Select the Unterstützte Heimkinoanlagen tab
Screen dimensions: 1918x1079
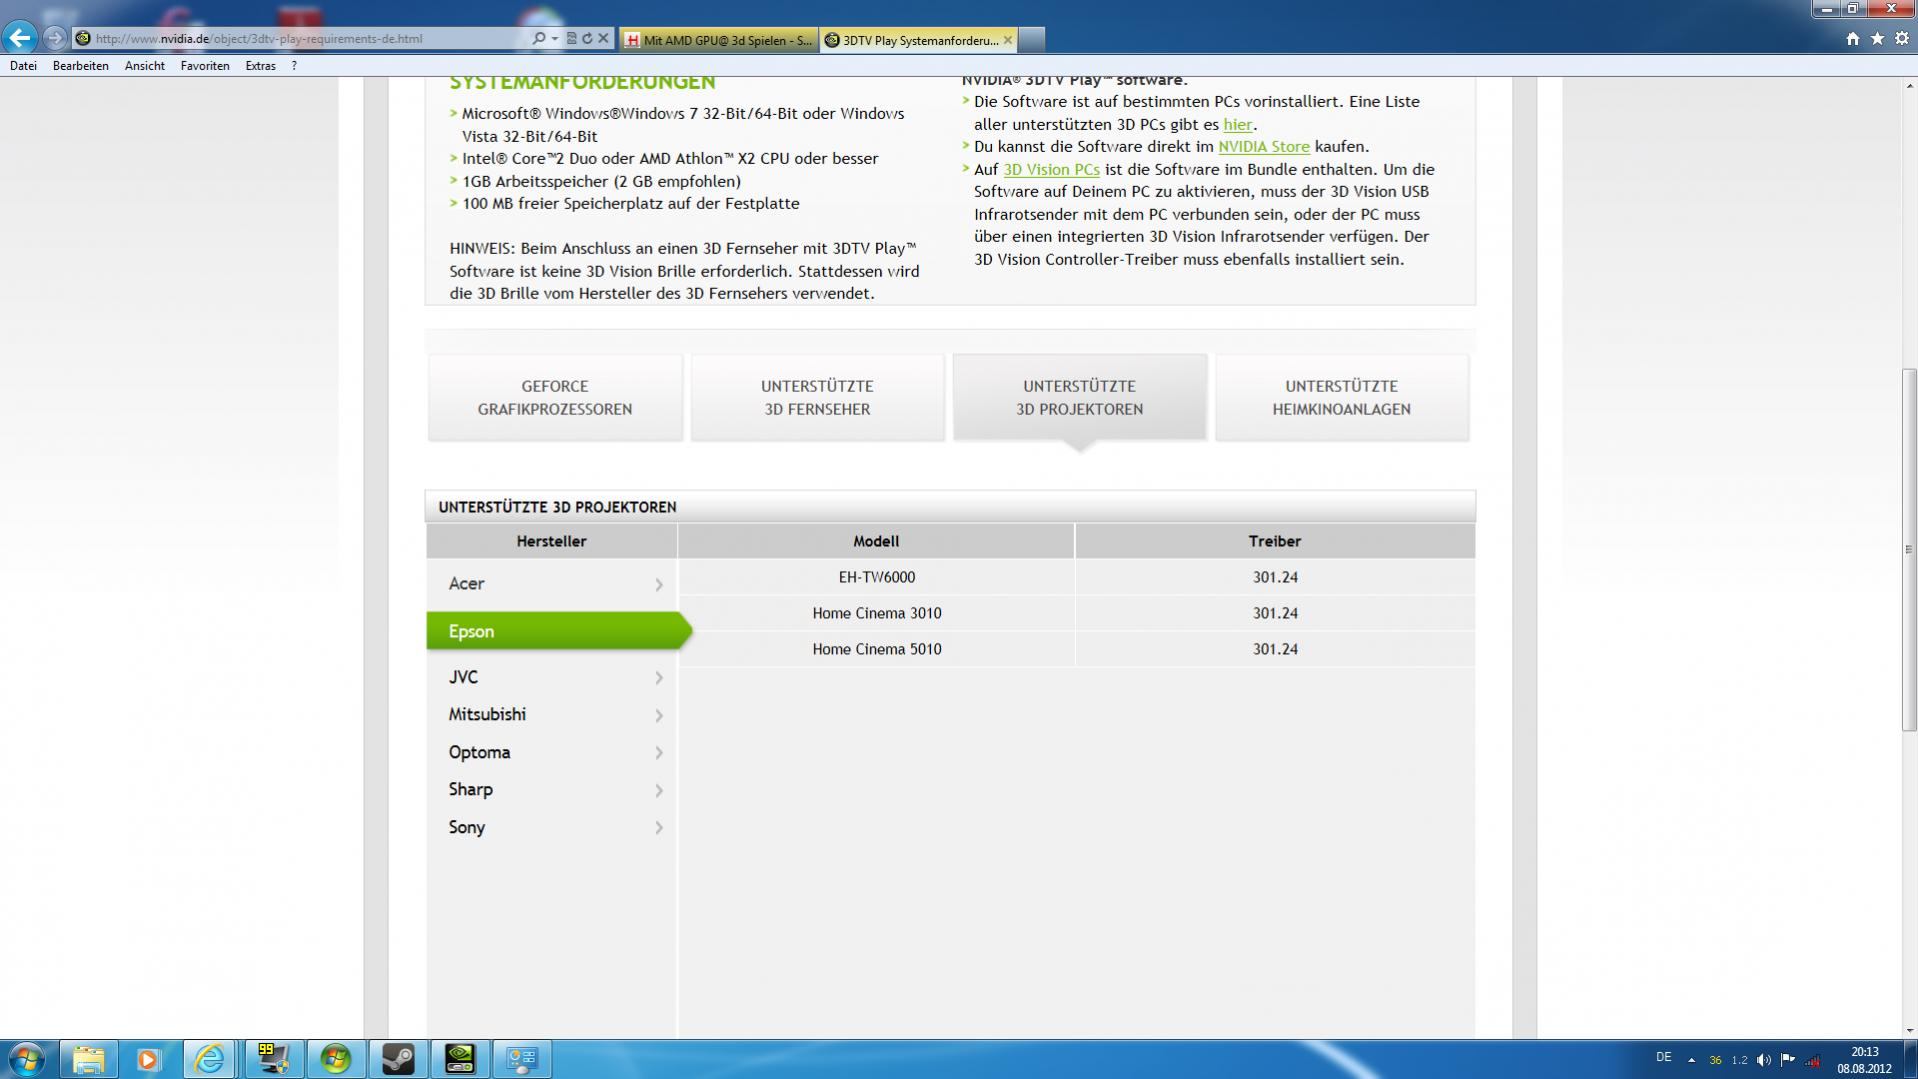1341,397
